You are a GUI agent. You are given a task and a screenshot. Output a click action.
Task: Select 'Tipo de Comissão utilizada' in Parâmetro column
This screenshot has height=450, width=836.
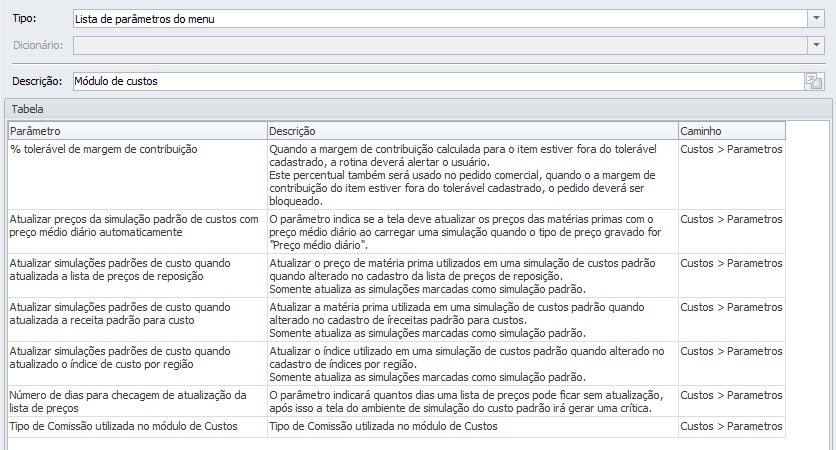tap(138, 427)
